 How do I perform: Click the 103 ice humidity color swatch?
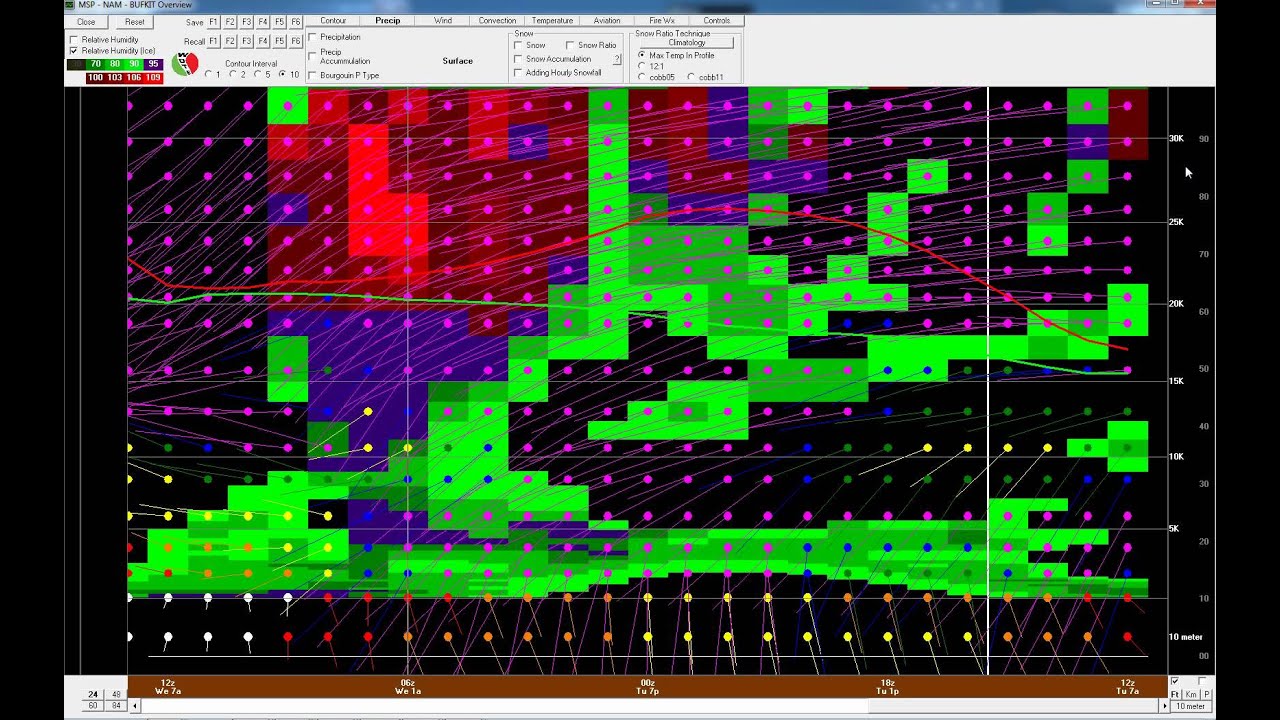pos(115,77)
